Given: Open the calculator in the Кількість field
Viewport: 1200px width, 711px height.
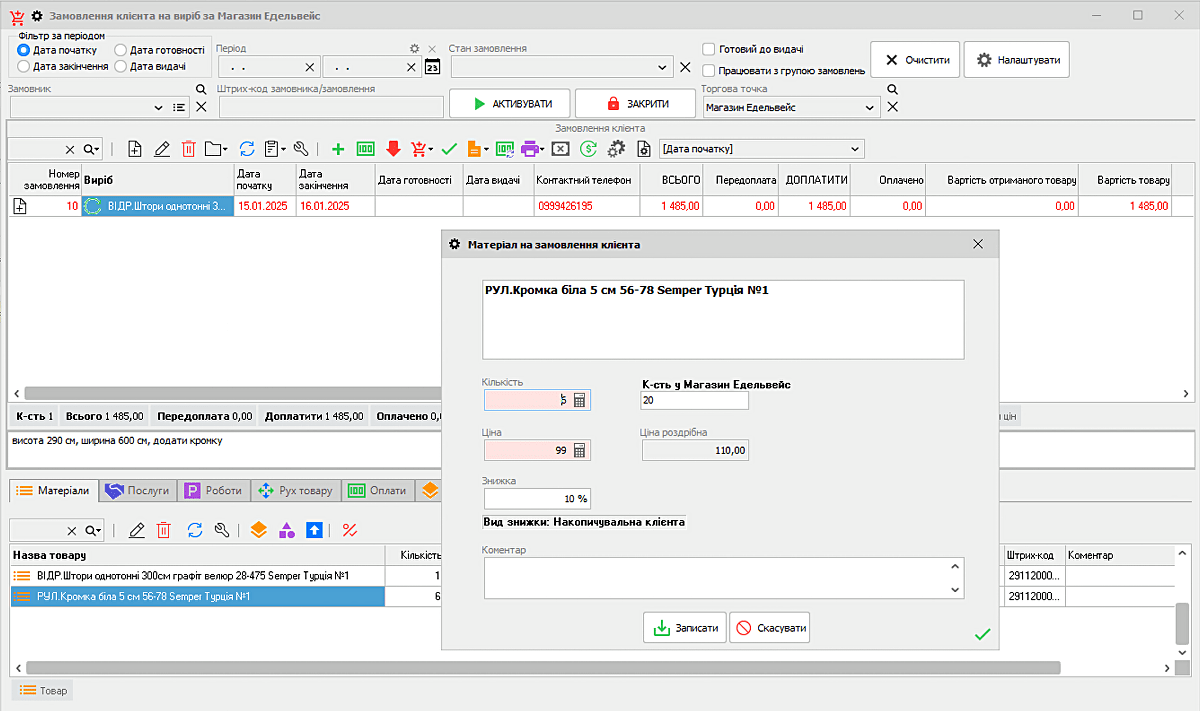Looking at the screenshot, I should pyautogui.click(x=579, y=400).
